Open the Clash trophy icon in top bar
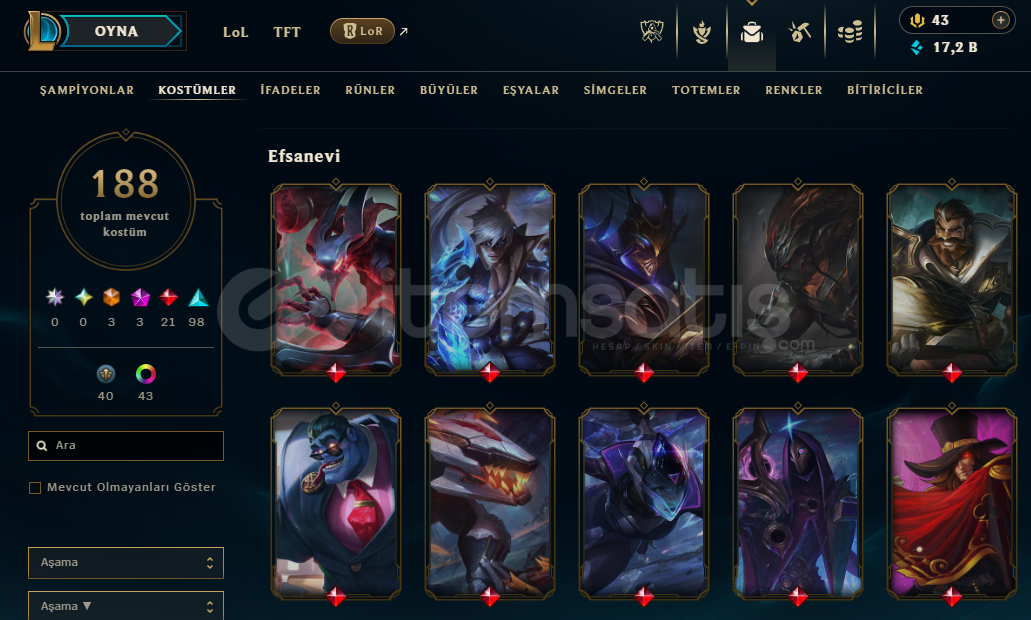This screenshot has height=620, width=1031. (x=652, y=31)
